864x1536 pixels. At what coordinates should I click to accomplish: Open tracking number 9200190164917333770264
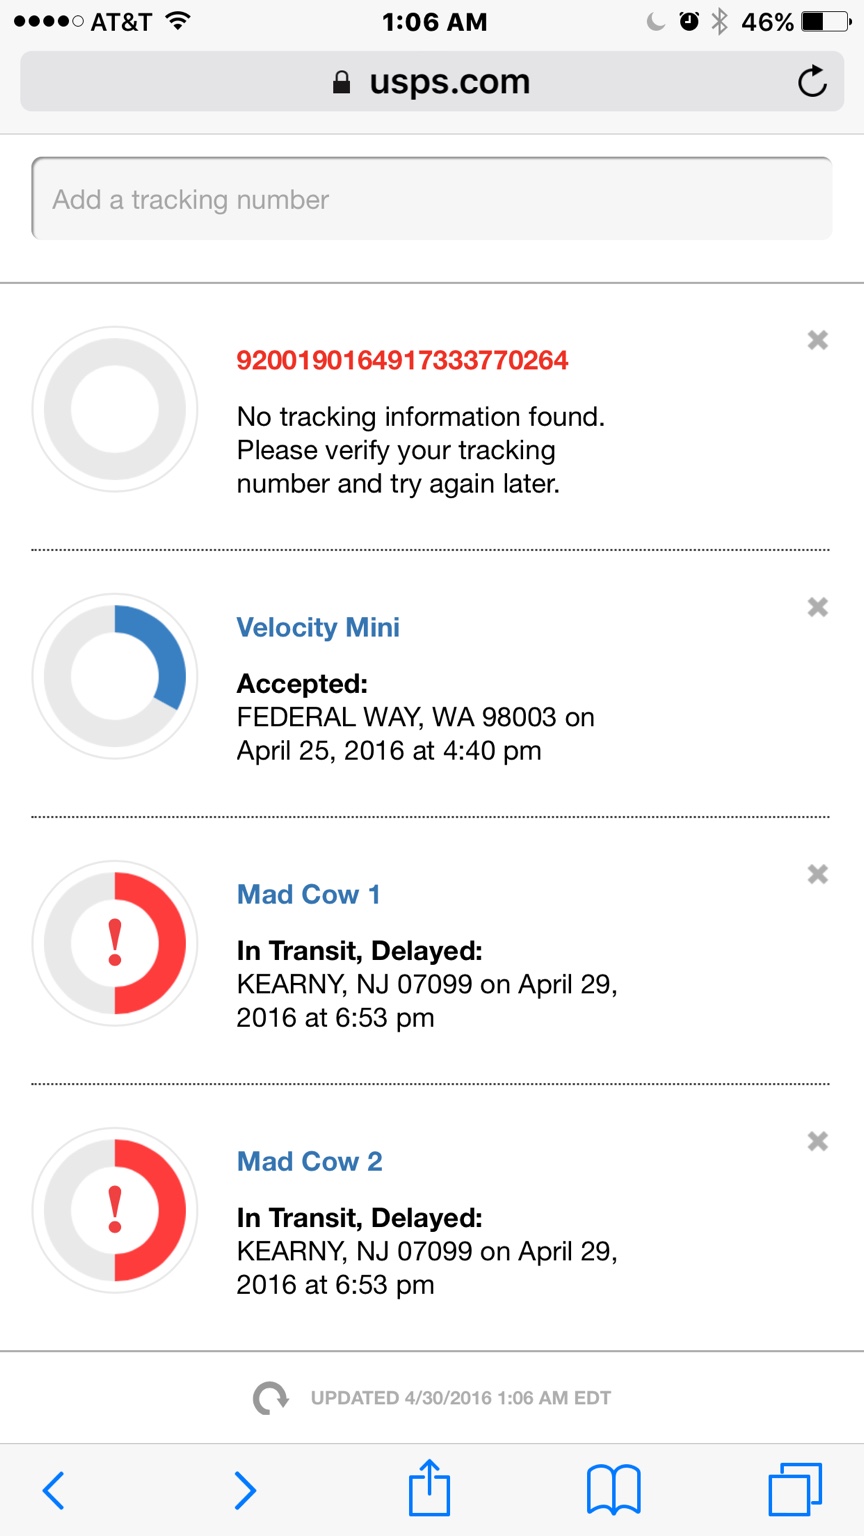click(x=402, y=360)
